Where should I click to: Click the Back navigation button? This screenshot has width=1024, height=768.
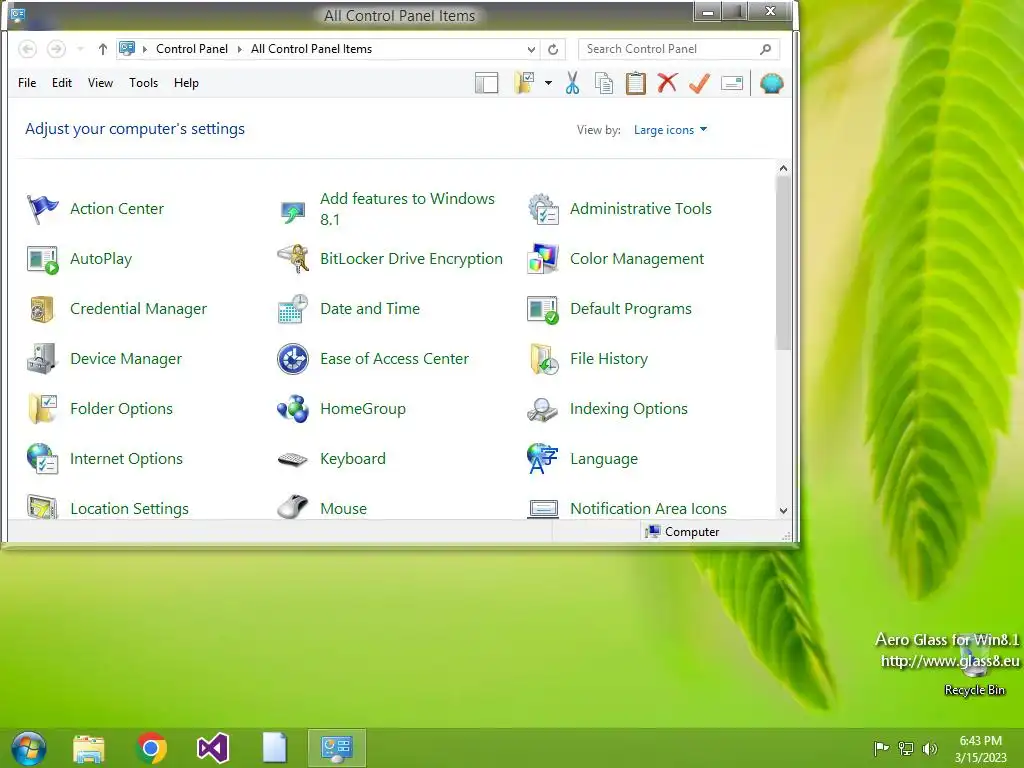tap(27, 49)
